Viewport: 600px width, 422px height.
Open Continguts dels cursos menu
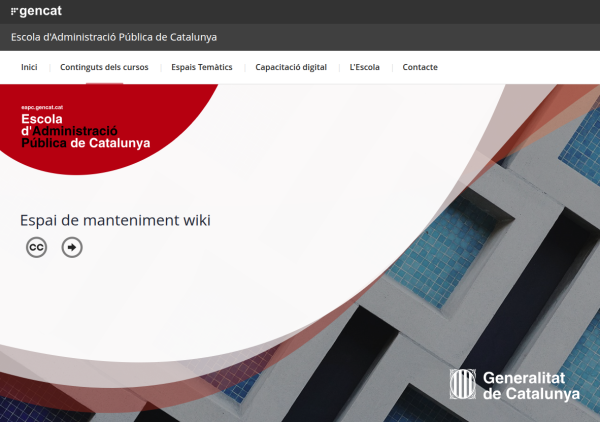pyautogui.click(x=104, y=67)
